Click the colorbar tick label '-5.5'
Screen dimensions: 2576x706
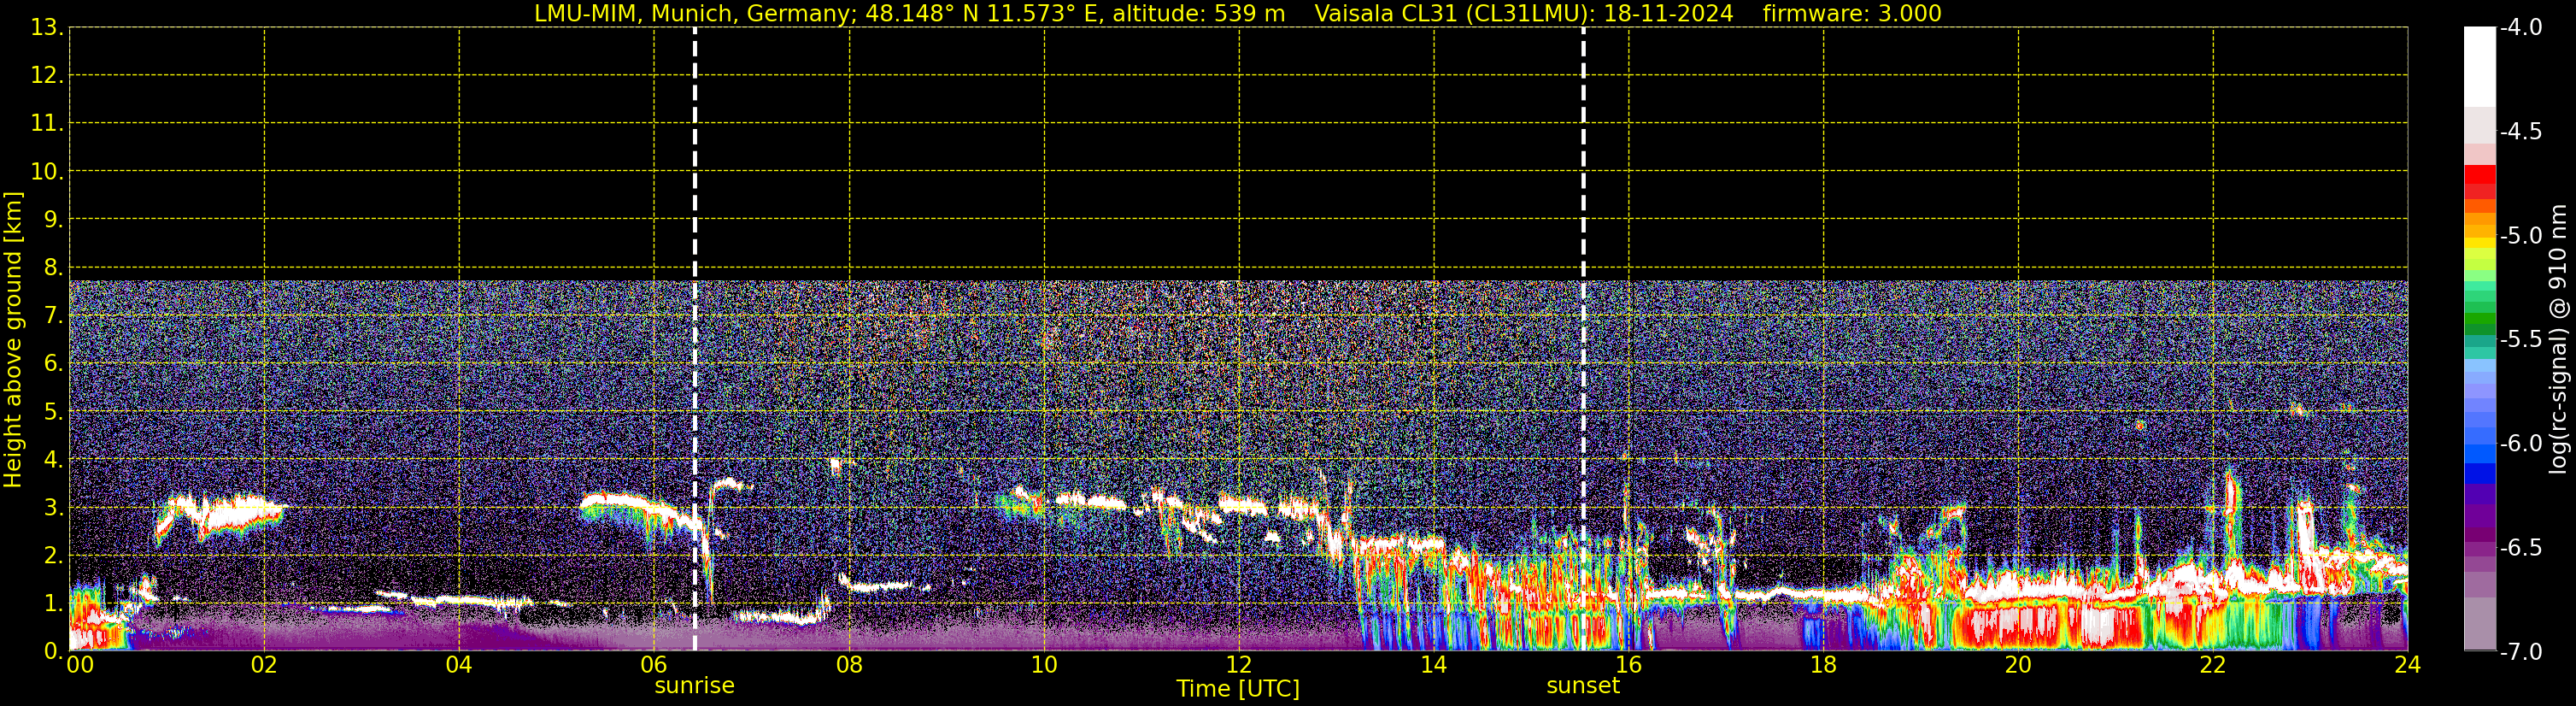point(2520,340)
